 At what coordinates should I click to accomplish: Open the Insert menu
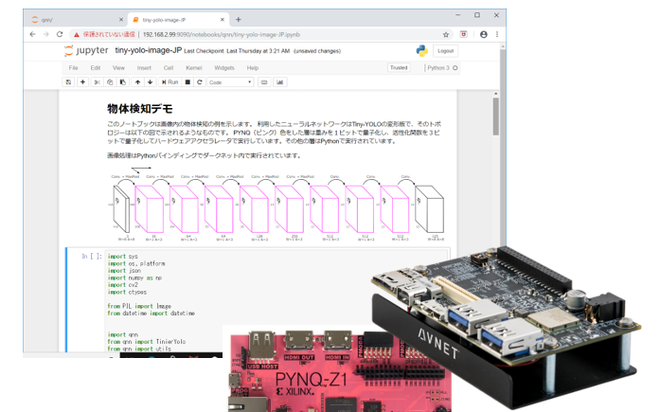(x=144, y=68)
